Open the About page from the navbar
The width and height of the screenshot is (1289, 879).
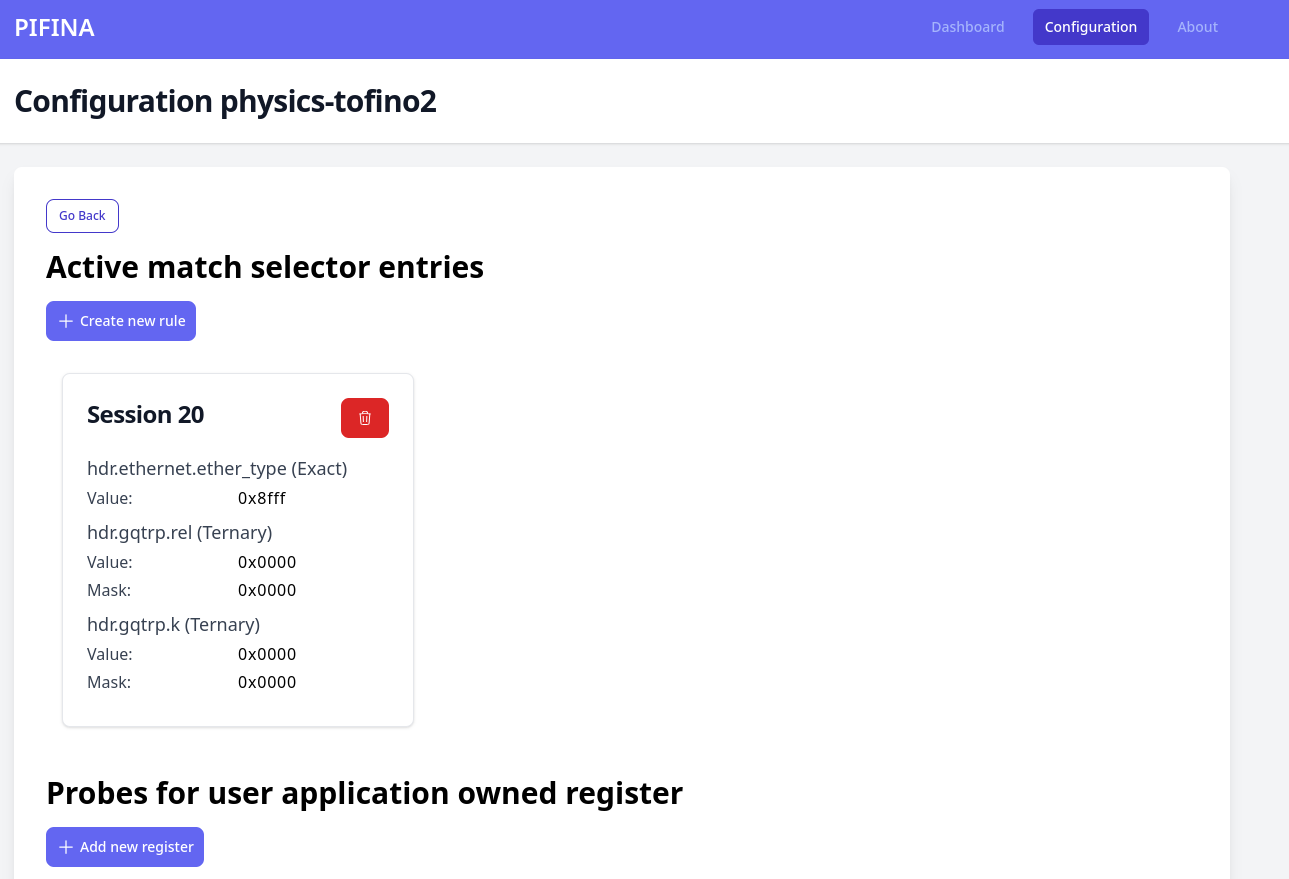[1197, 27]
